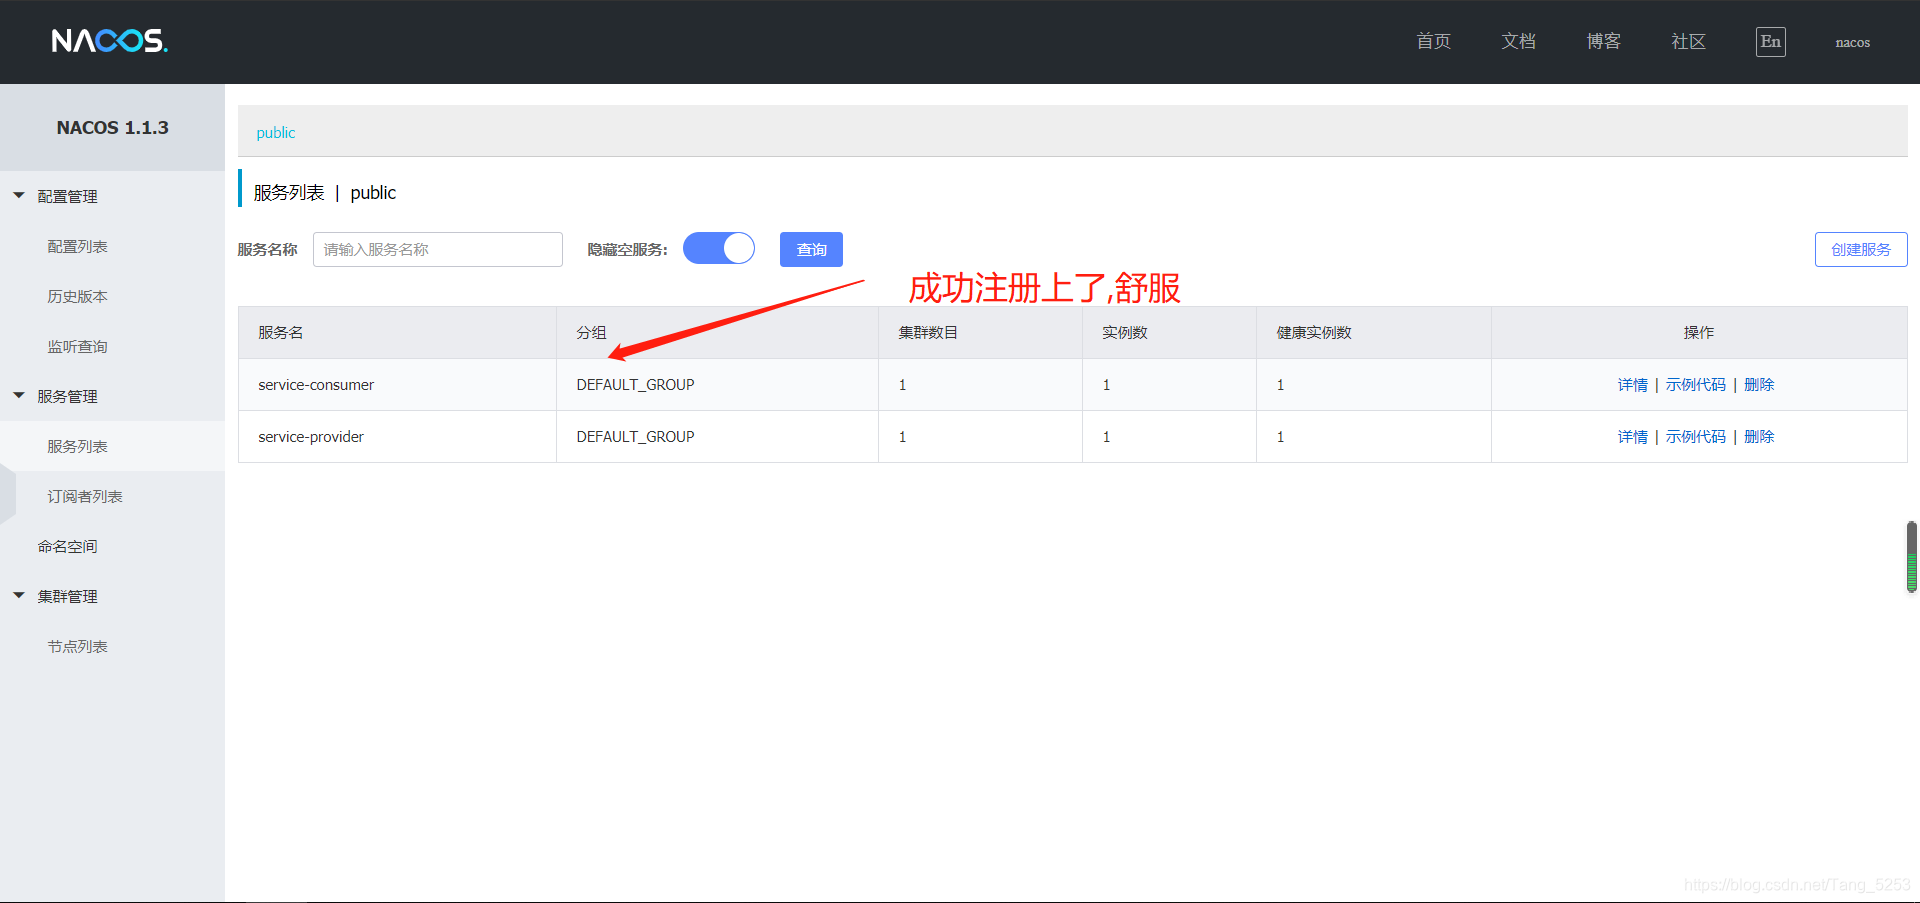Image resolution: width=1920 pixels, height=903 pixels.
Task: Go to 首页 in the top navigation
Action: 1433,41
